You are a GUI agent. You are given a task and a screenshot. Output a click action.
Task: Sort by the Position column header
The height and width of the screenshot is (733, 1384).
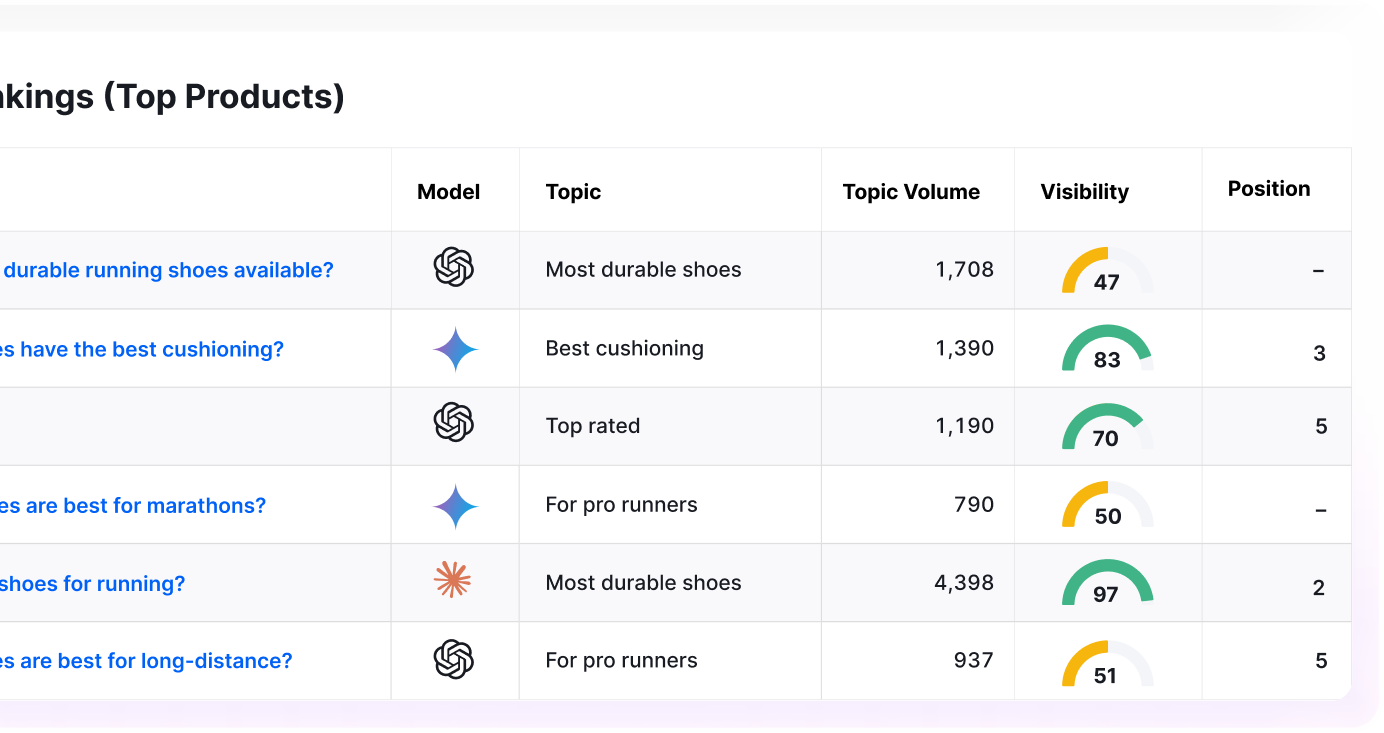click(x=1269, y=189)
